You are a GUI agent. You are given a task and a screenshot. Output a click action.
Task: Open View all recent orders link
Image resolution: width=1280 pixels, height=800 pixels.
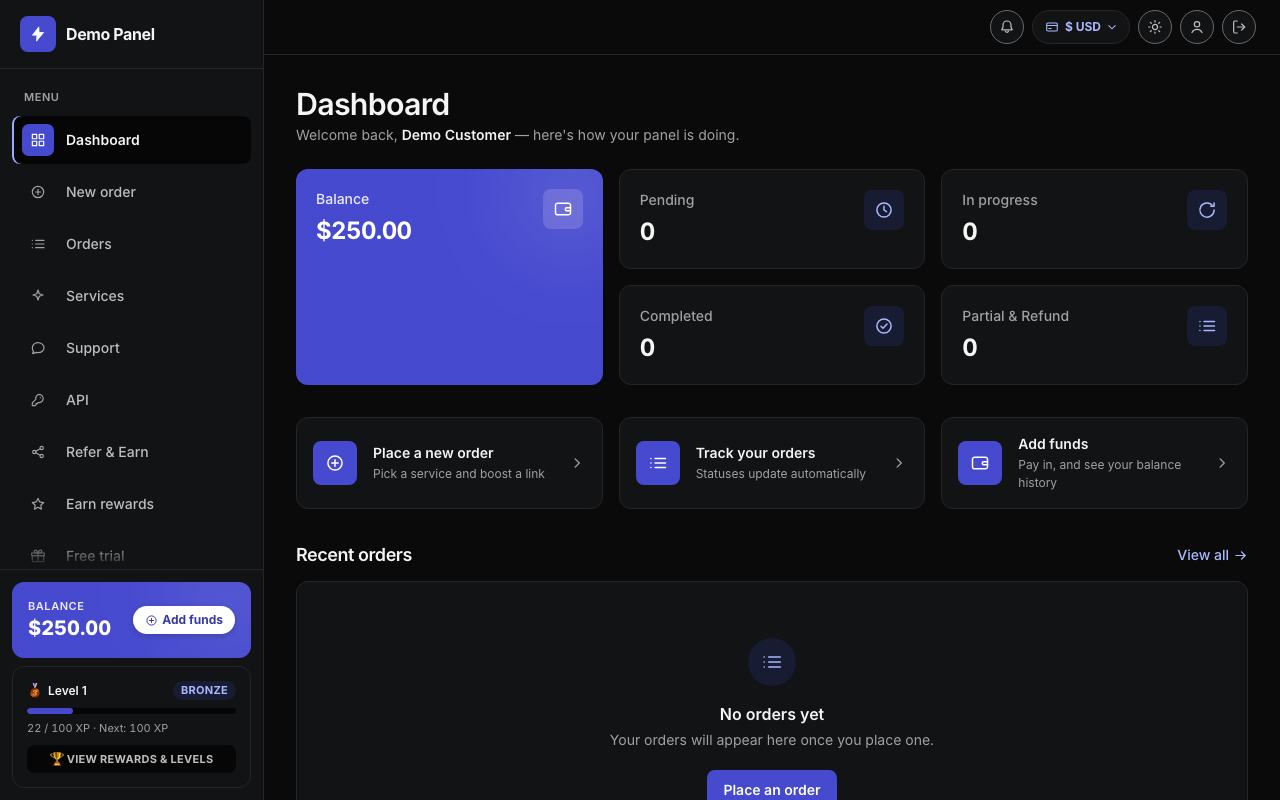tap(1212, 555)
